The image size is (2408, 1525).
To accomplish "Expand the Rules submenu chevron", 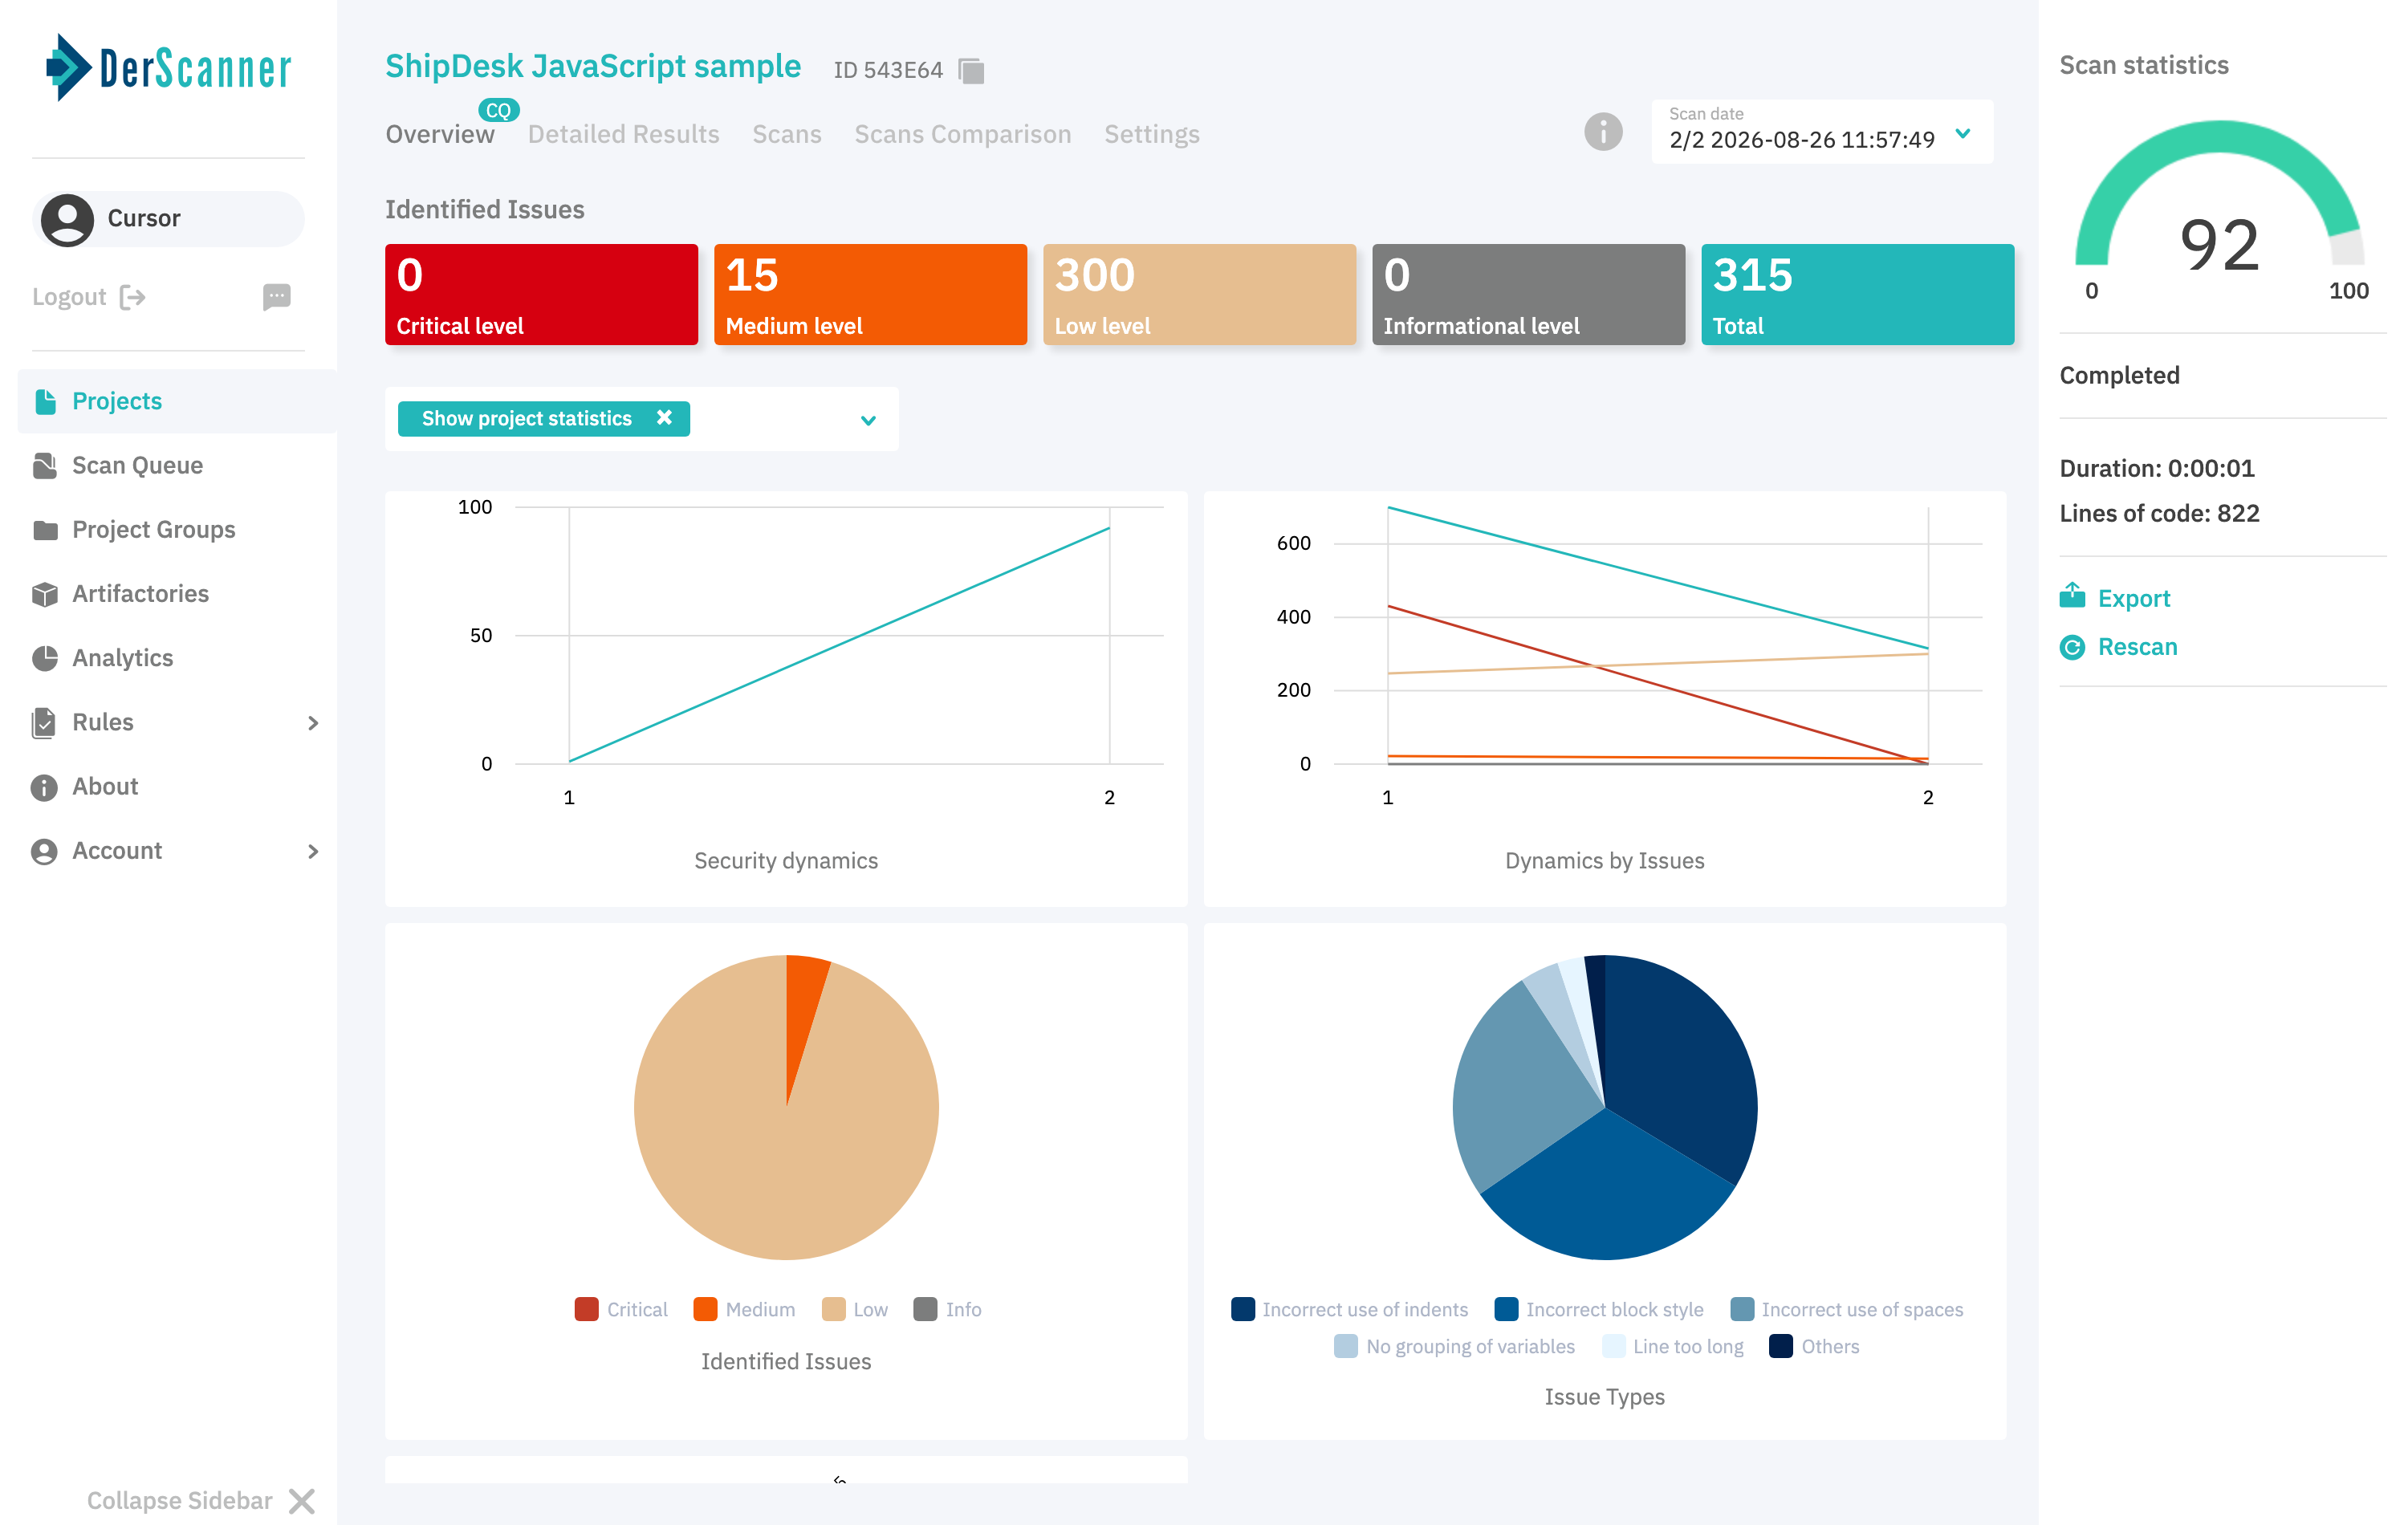I will [313, 722].
